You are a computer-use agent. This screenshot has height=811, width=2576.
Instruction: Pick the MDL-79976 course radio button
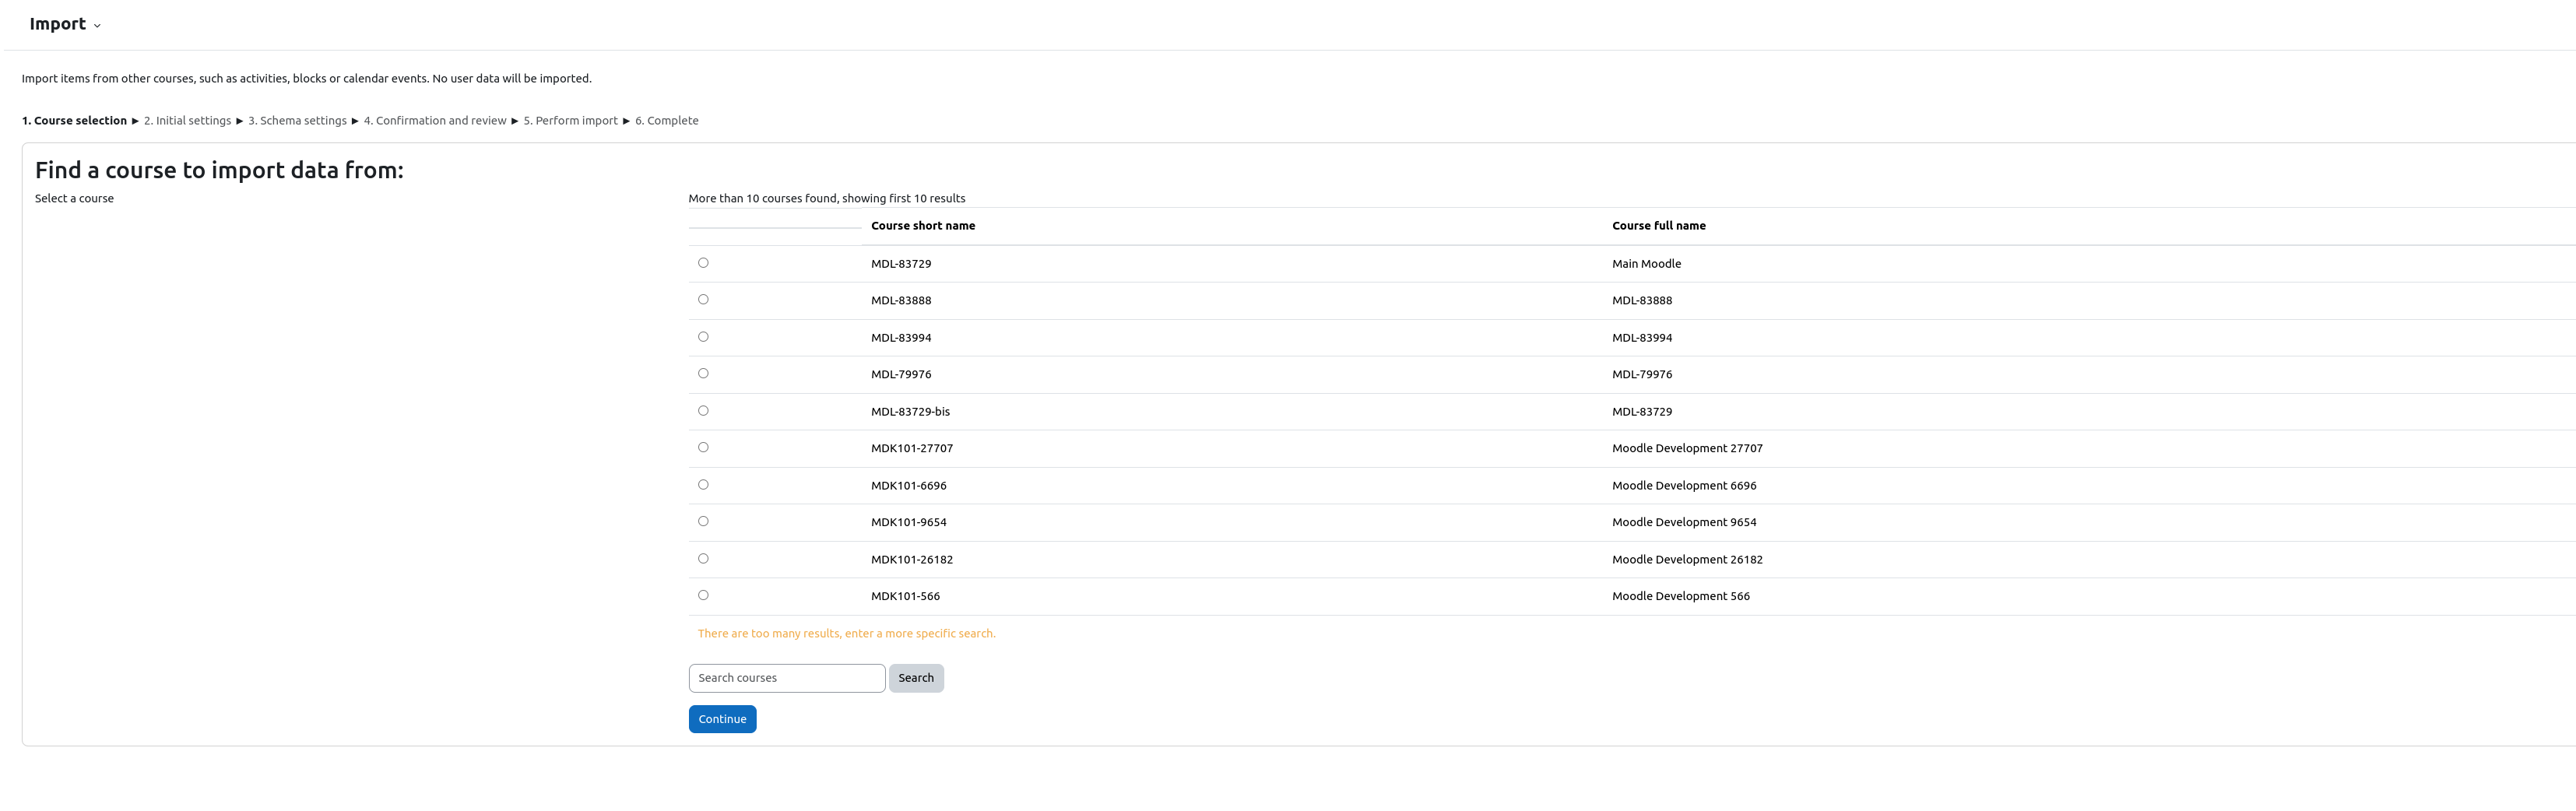pos(703,374)
